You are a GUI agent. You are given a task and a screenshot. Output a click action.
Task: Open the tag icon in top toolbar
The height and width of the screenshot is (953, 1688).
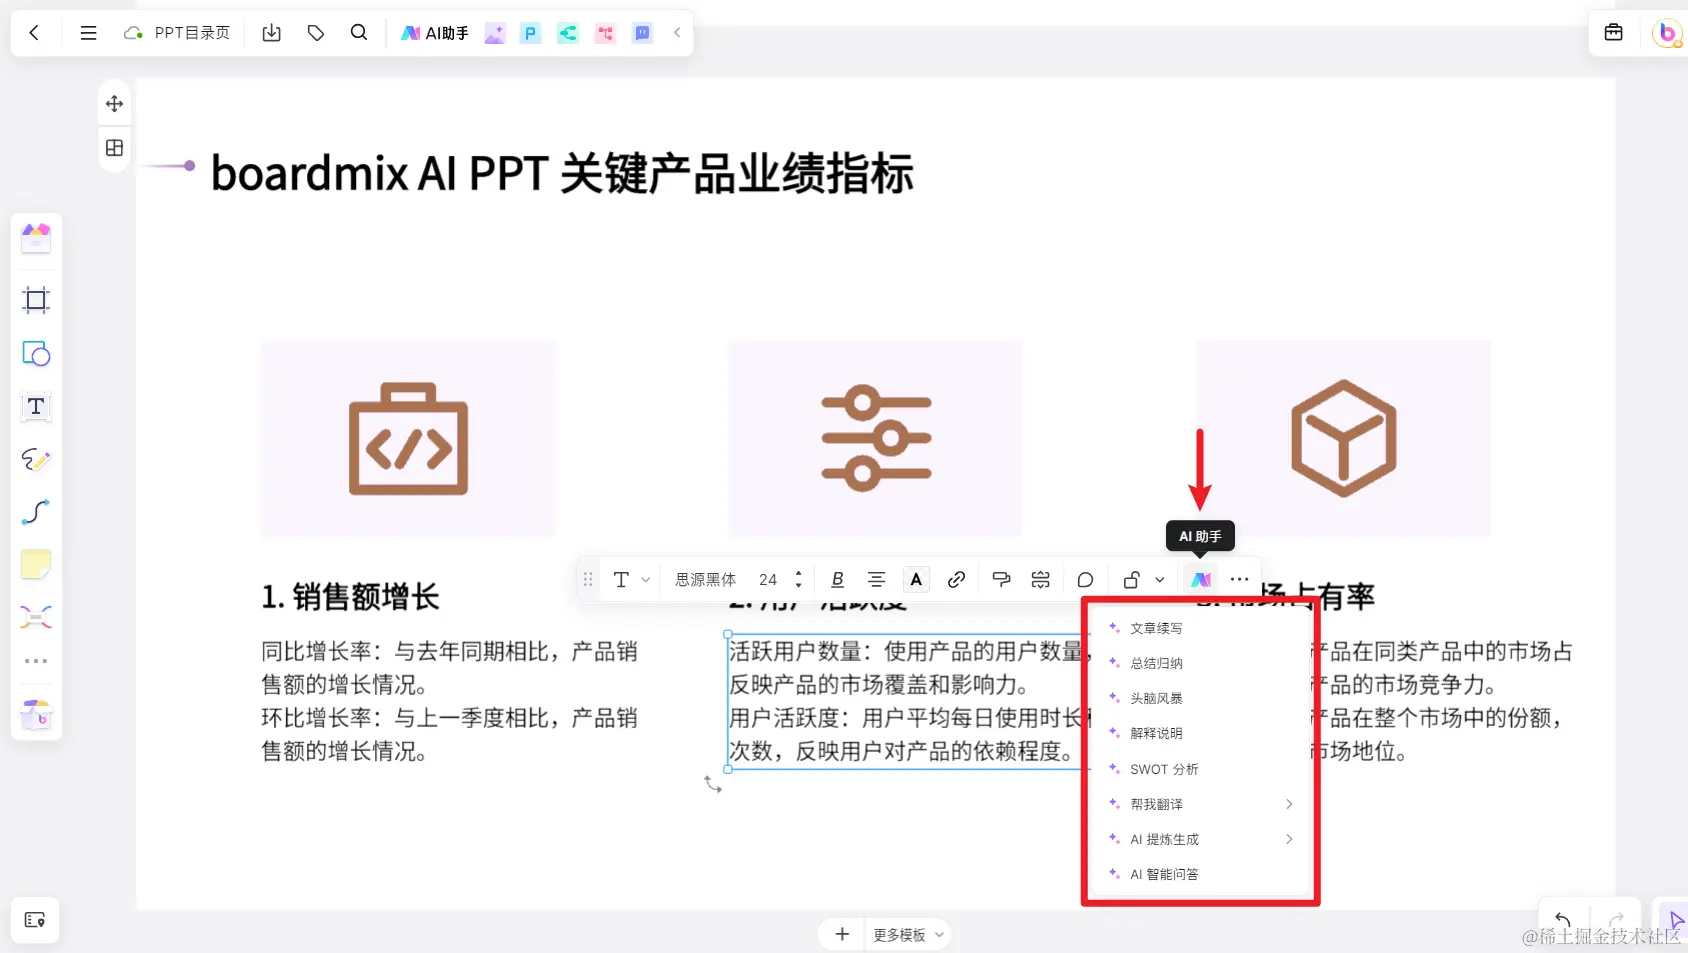316,33
